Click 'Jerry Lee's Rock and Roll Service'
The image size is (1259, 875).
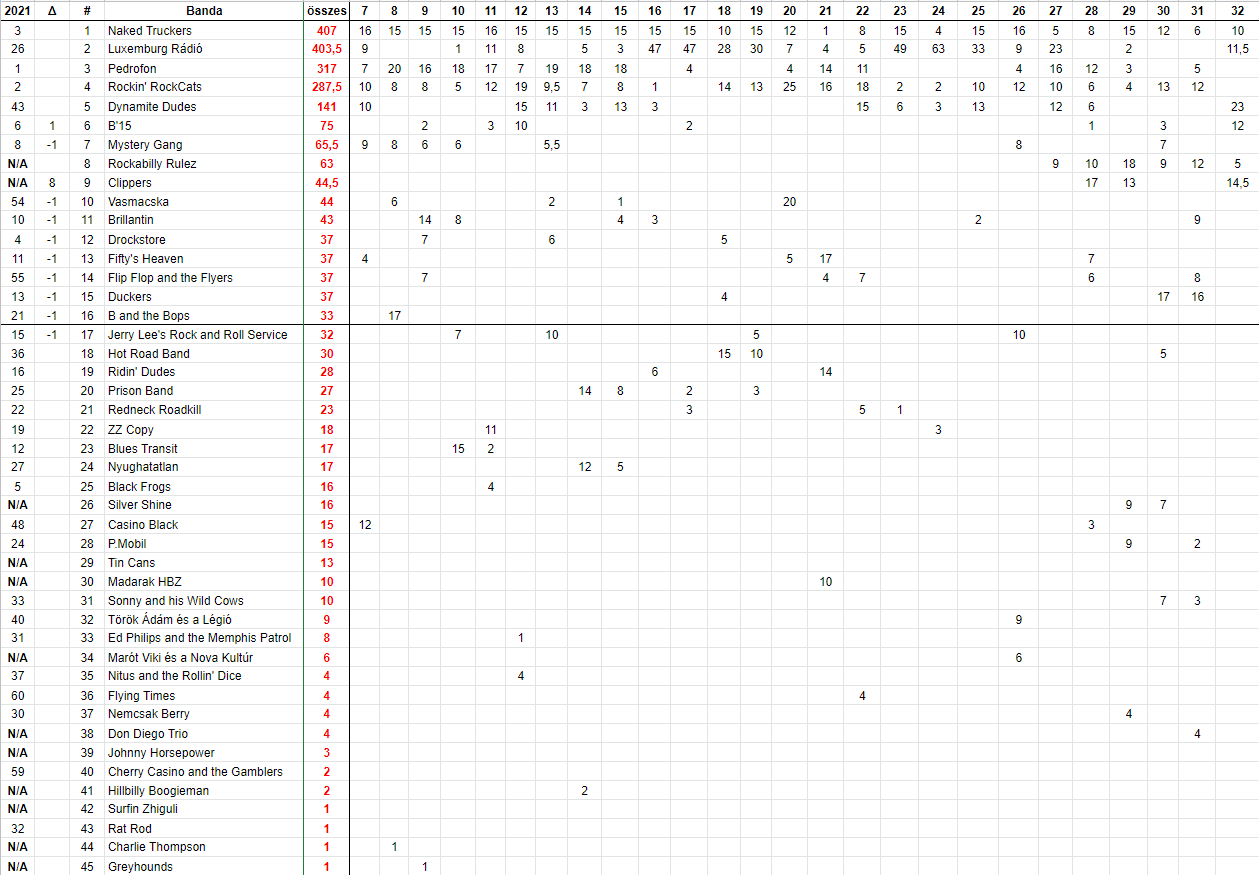tap(204, 335)
